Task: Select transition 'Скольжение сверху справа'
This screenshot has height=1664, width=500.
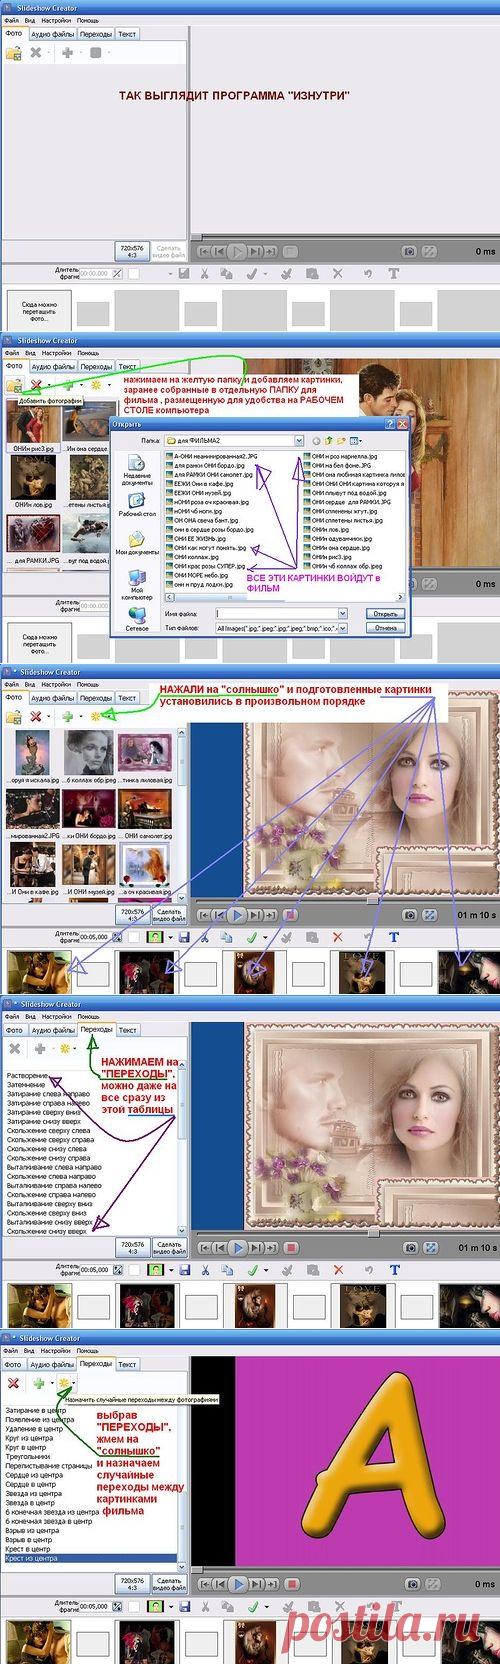Action: click(50, 1138)
